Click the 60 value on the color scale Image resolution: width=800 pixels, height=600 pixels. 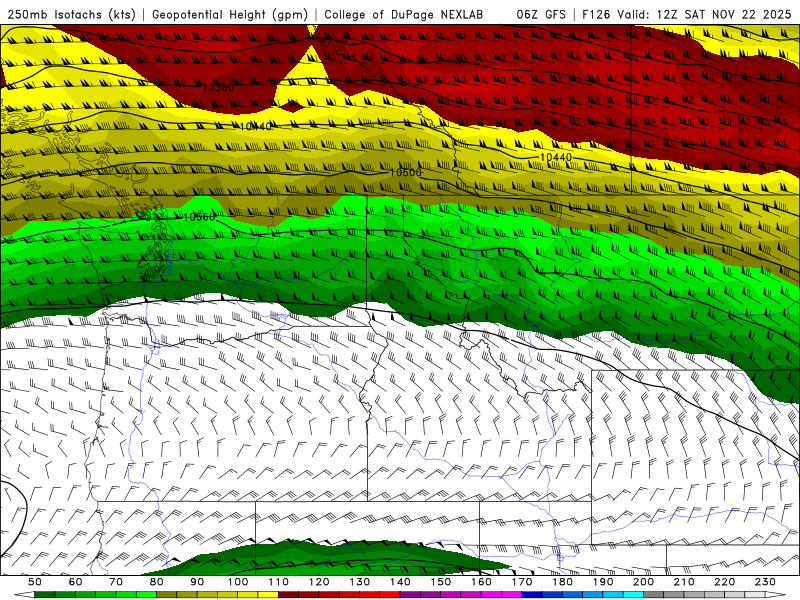tap(76, 582)
